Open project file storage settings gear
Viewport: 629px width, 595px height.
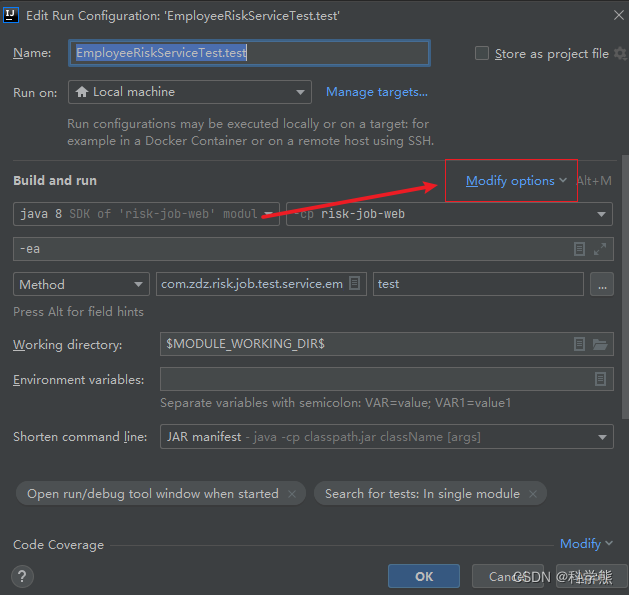(x=621, y=53)
